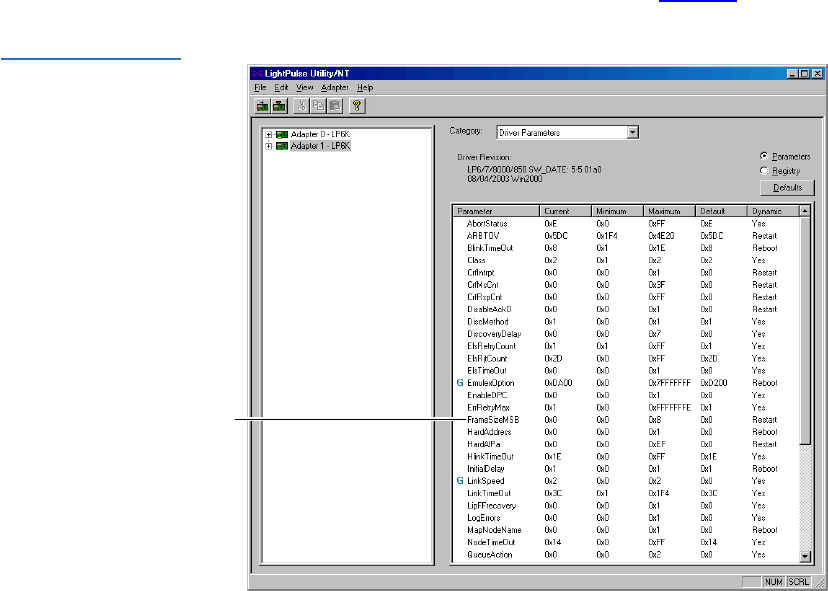
Task: Select the LinkSpeed parameter name
Action: pos(486,481)
